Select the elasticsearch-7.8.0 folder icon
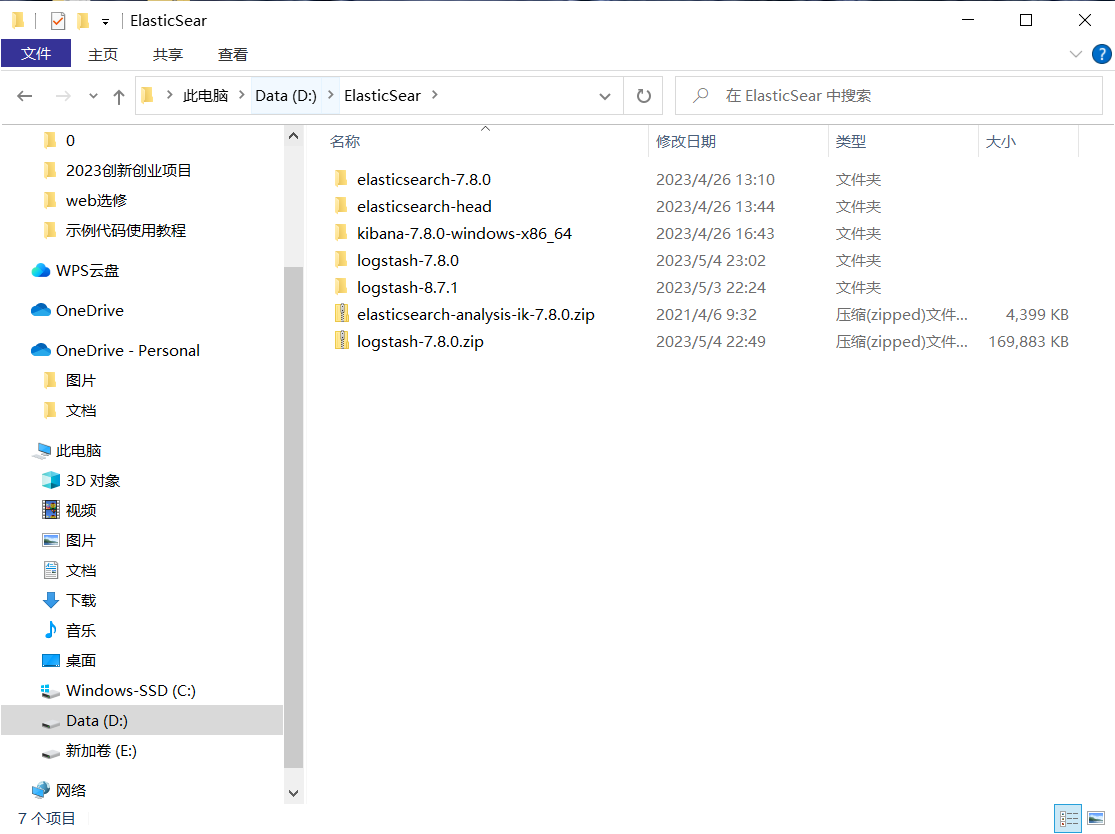Screen dimensions: 1115x834 point(341,178)
